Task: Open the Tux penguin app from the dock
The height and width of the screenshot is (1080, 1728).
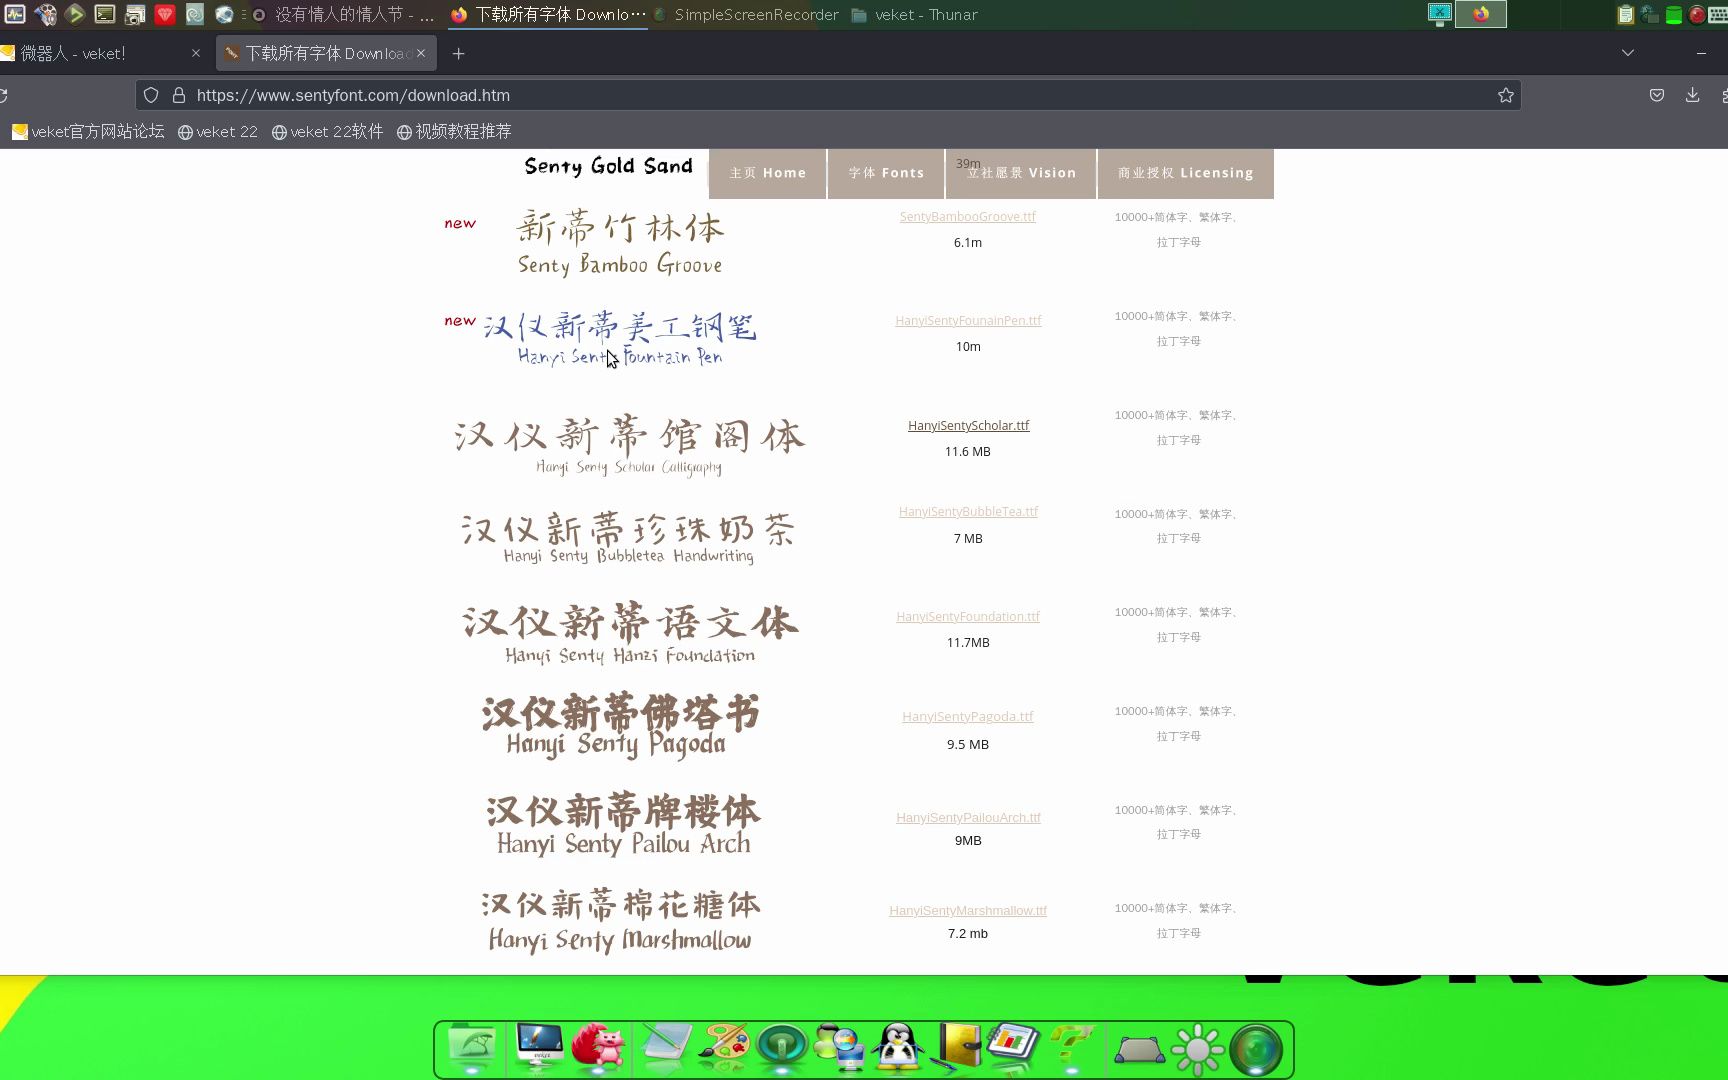Action: click(897, 1047)
